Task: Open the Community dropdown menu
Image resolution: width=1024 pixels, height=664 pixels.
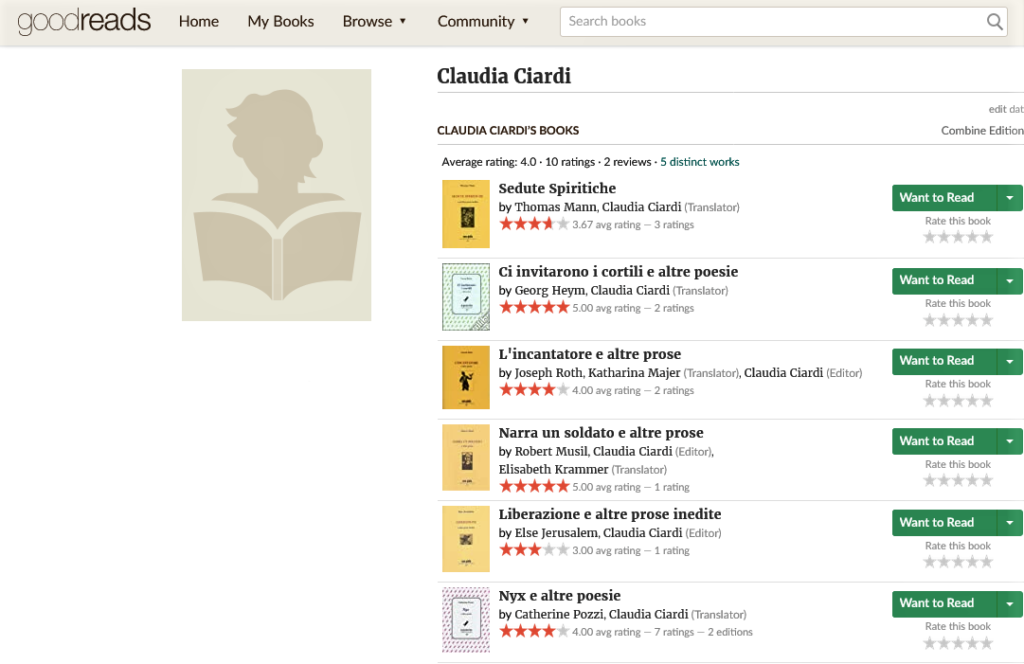Action: tap(483, 22)
